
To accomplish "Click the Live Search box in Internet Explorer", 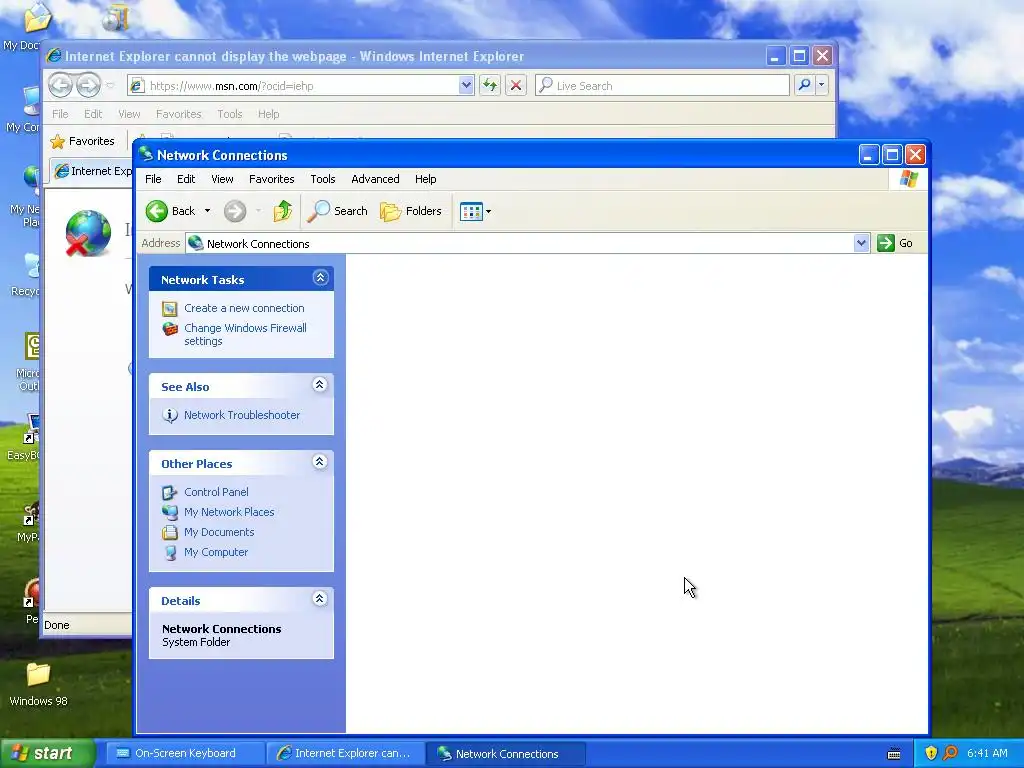I will (662, 86).
